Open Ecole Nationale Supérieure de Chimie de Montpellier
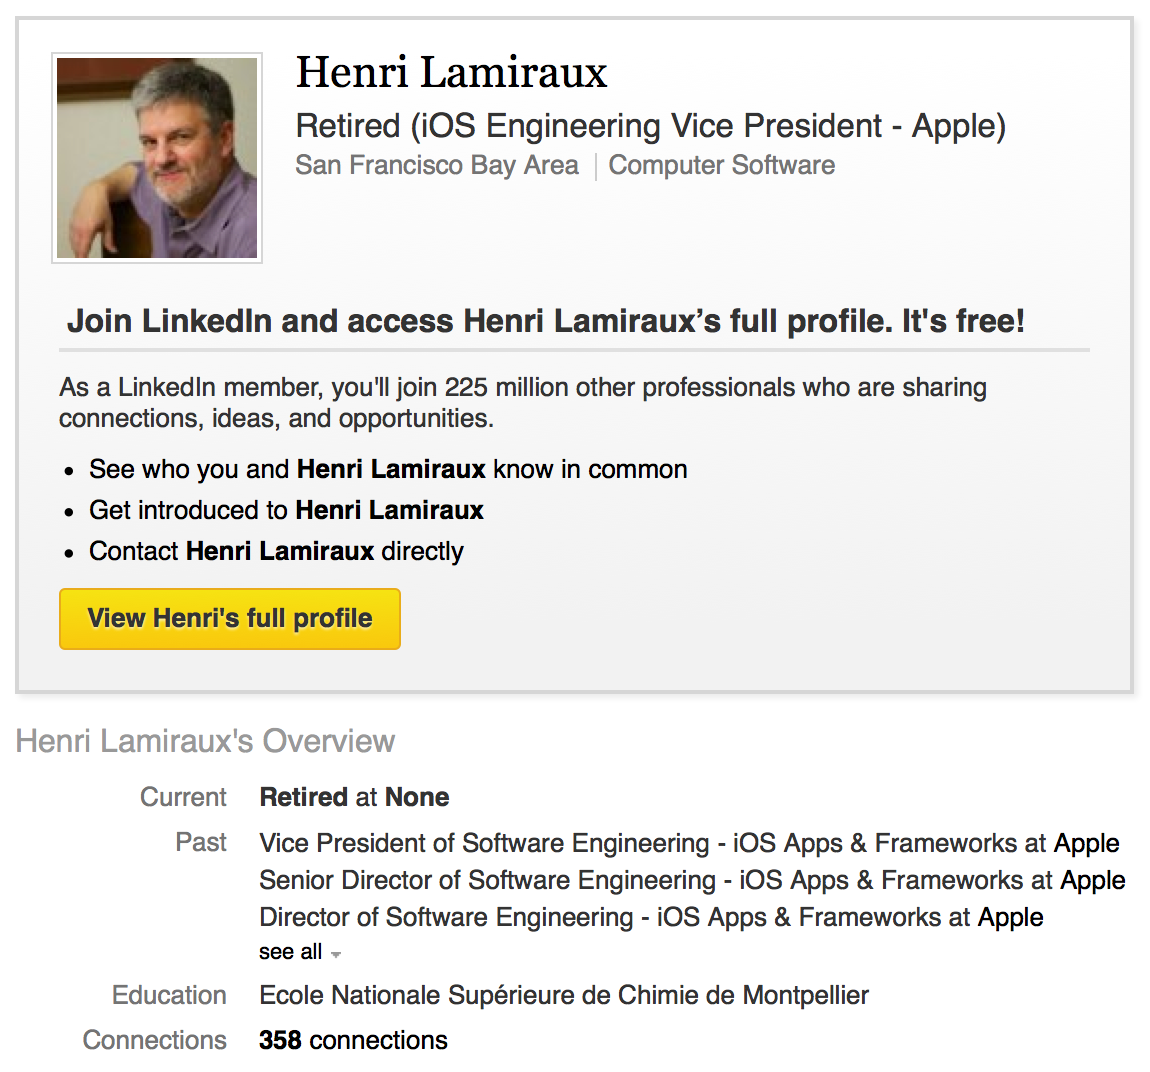The width and height of the screenshot is (1150, 1072). point(563,995)
